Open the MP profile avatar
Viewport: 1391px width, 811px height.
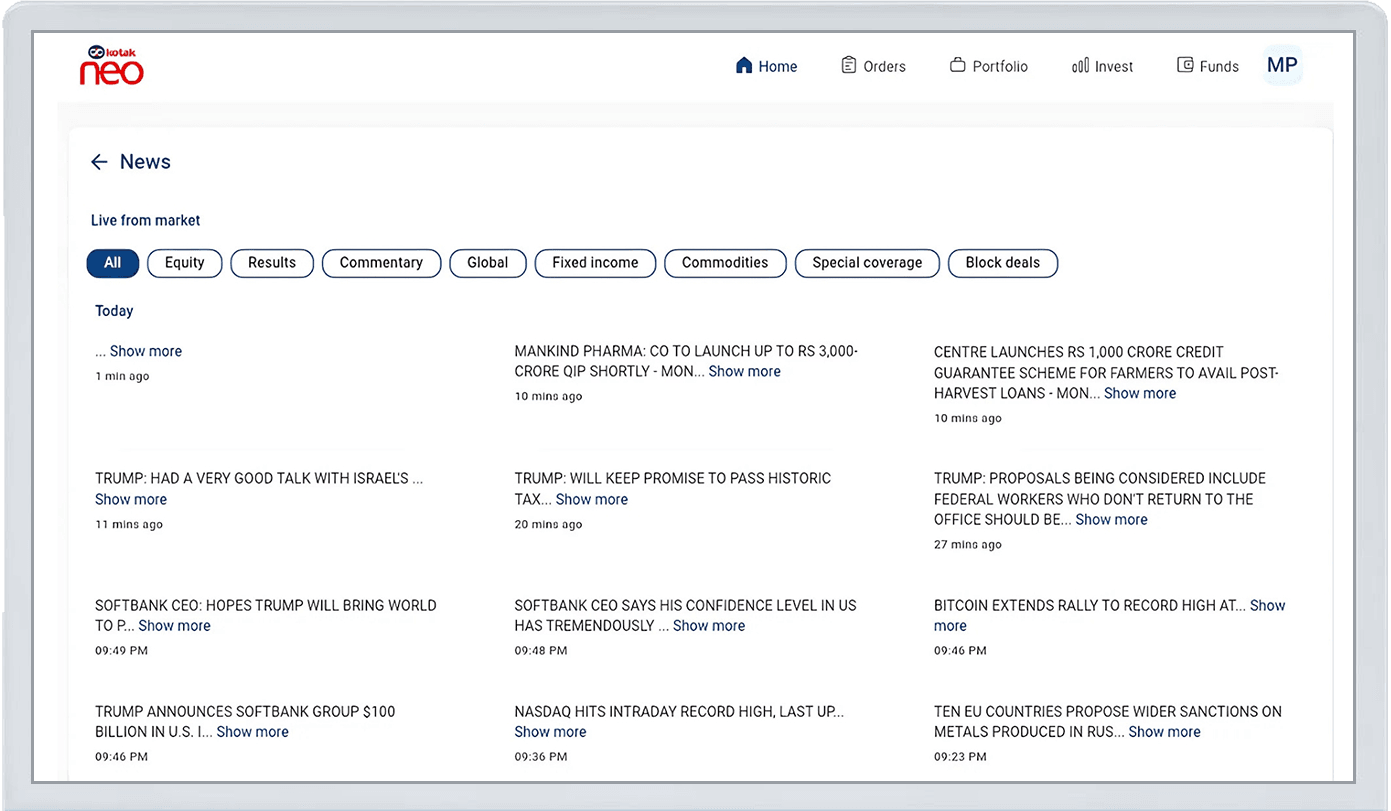click(x=1281, y=66)
